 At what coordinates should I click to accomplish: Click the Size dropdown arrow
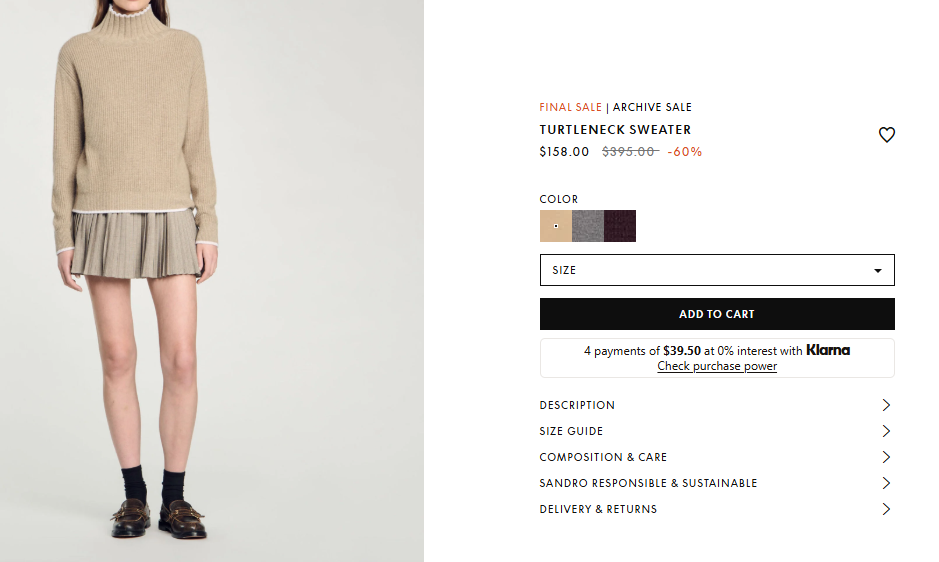click(x=878, y=271)
